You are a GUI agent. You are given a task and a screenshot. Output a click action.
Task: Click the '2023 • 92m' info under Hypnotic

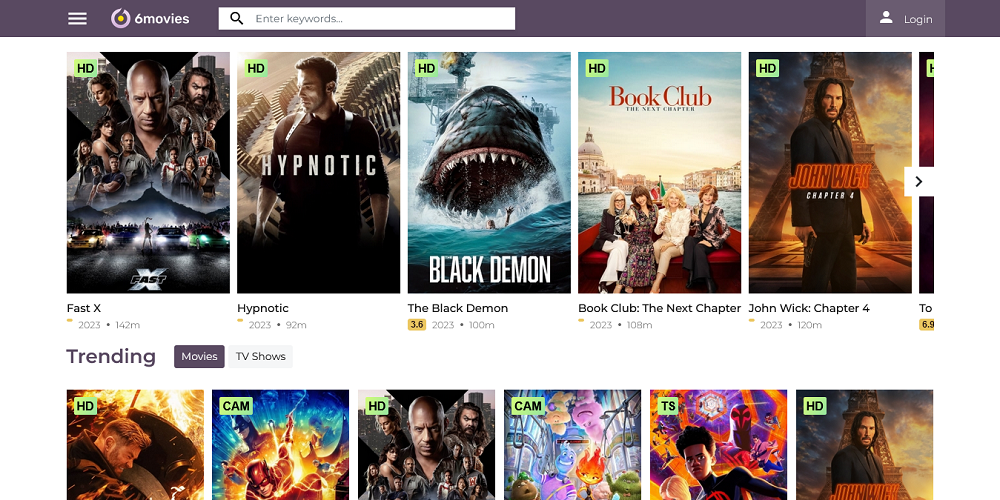277,325
